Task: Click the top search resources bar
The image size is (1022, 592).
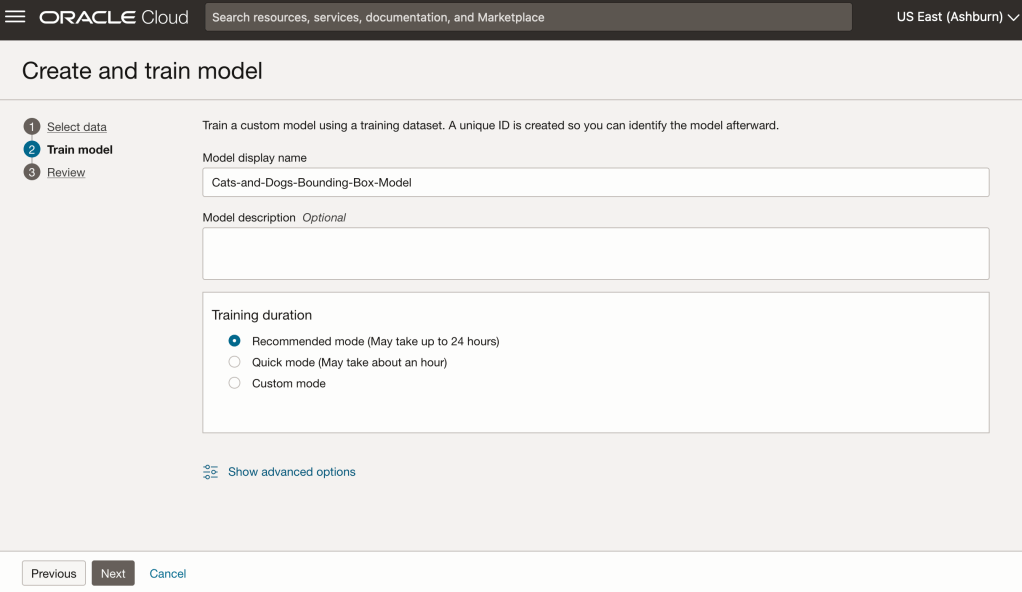Action: coord(528,17)
